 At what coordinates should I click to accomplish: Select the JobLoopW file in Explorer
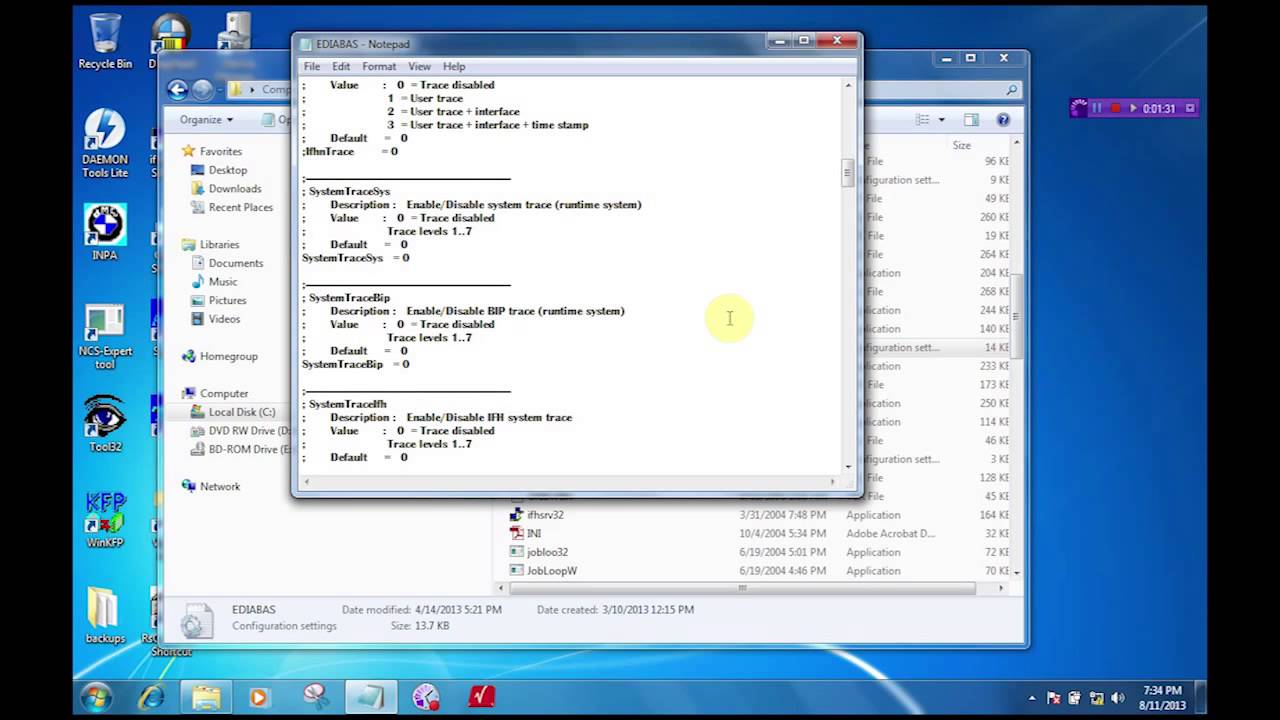(x=551, y=571)
